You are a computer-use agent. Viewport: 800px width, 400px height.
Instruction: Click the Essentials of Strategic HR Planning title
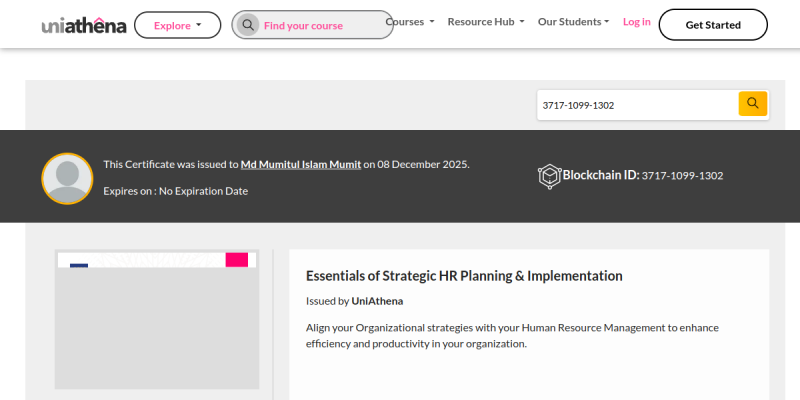point(464,276)
